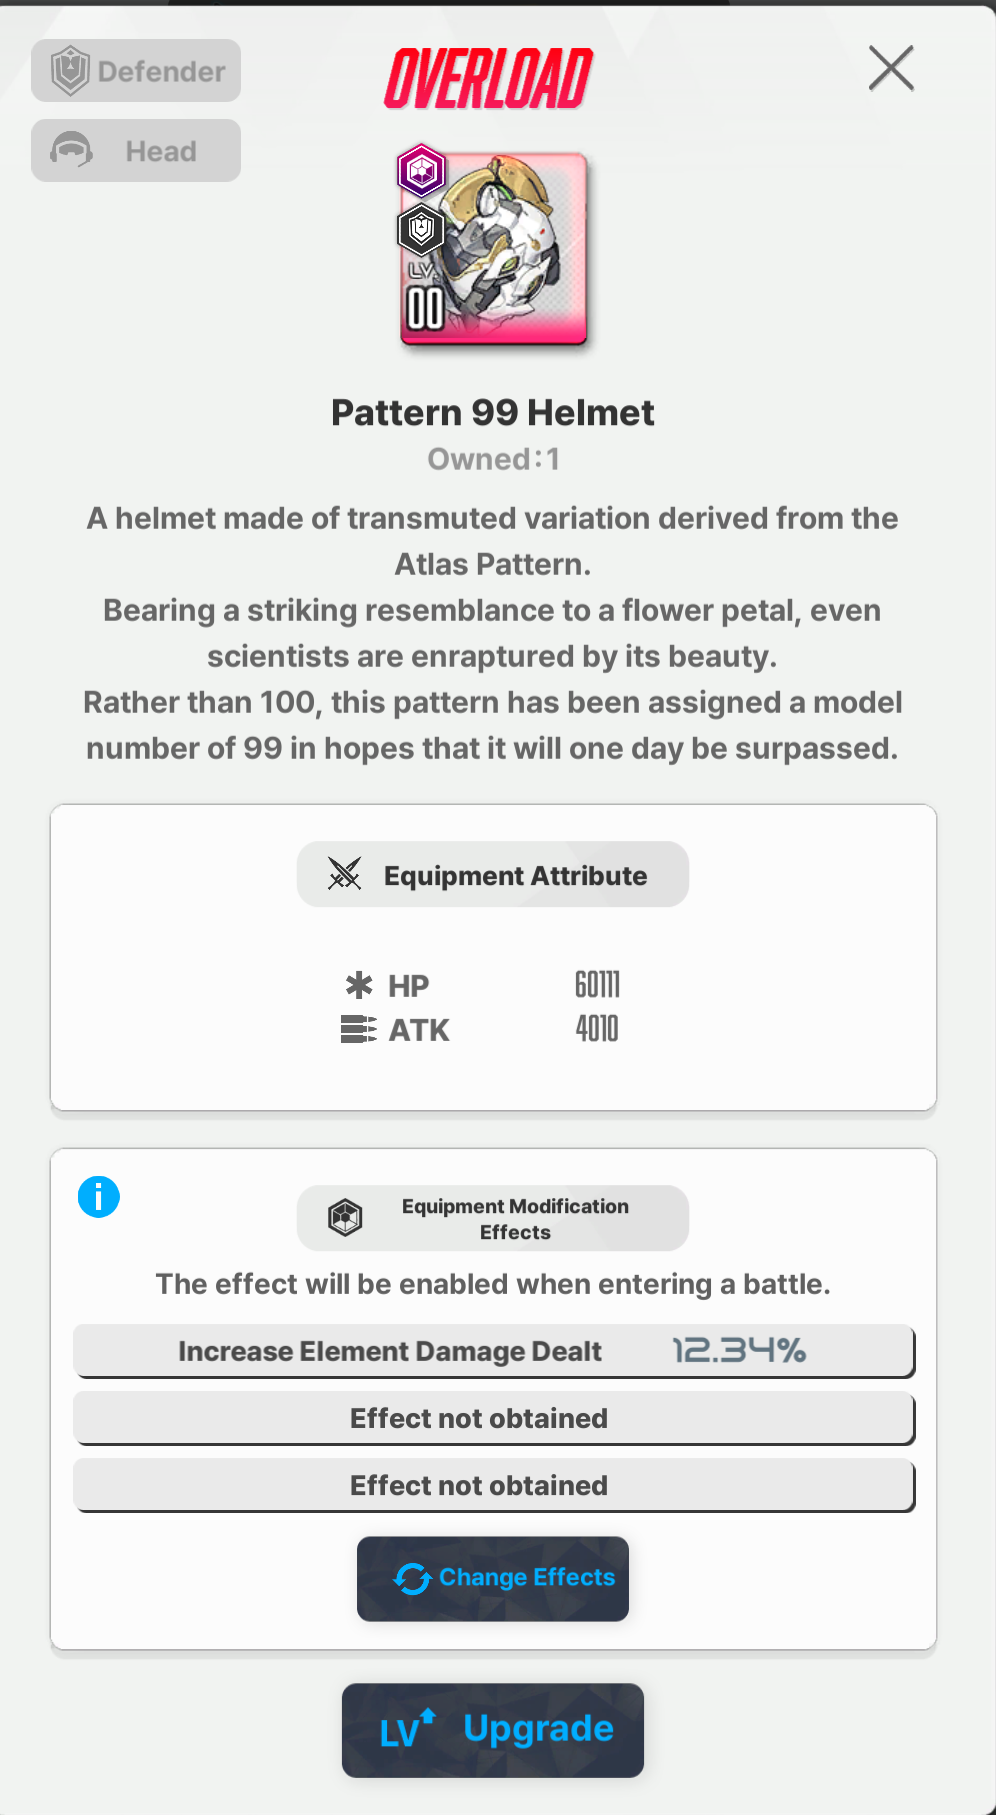The width and height of the screenshot is (996, 1815).
Task: Select the second Effect not obtained slot
Action: click(494, 1485)
